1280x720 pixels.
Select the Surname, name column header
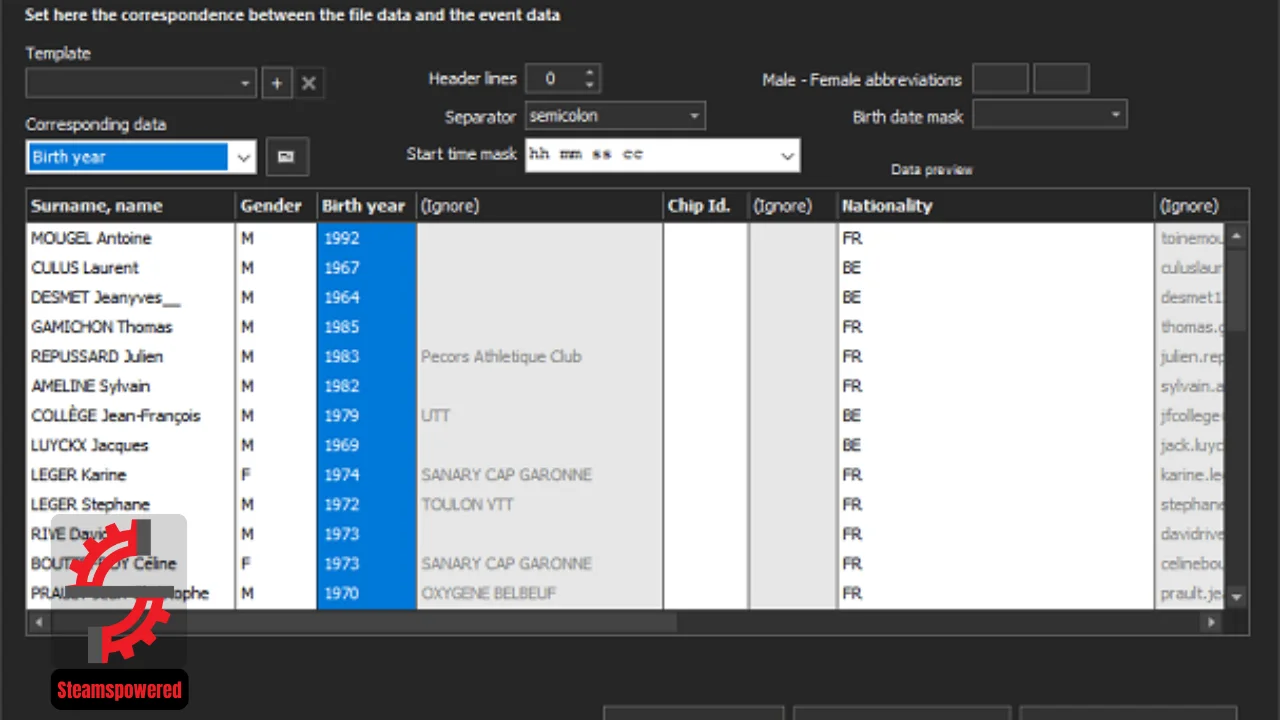click(131, 206)
